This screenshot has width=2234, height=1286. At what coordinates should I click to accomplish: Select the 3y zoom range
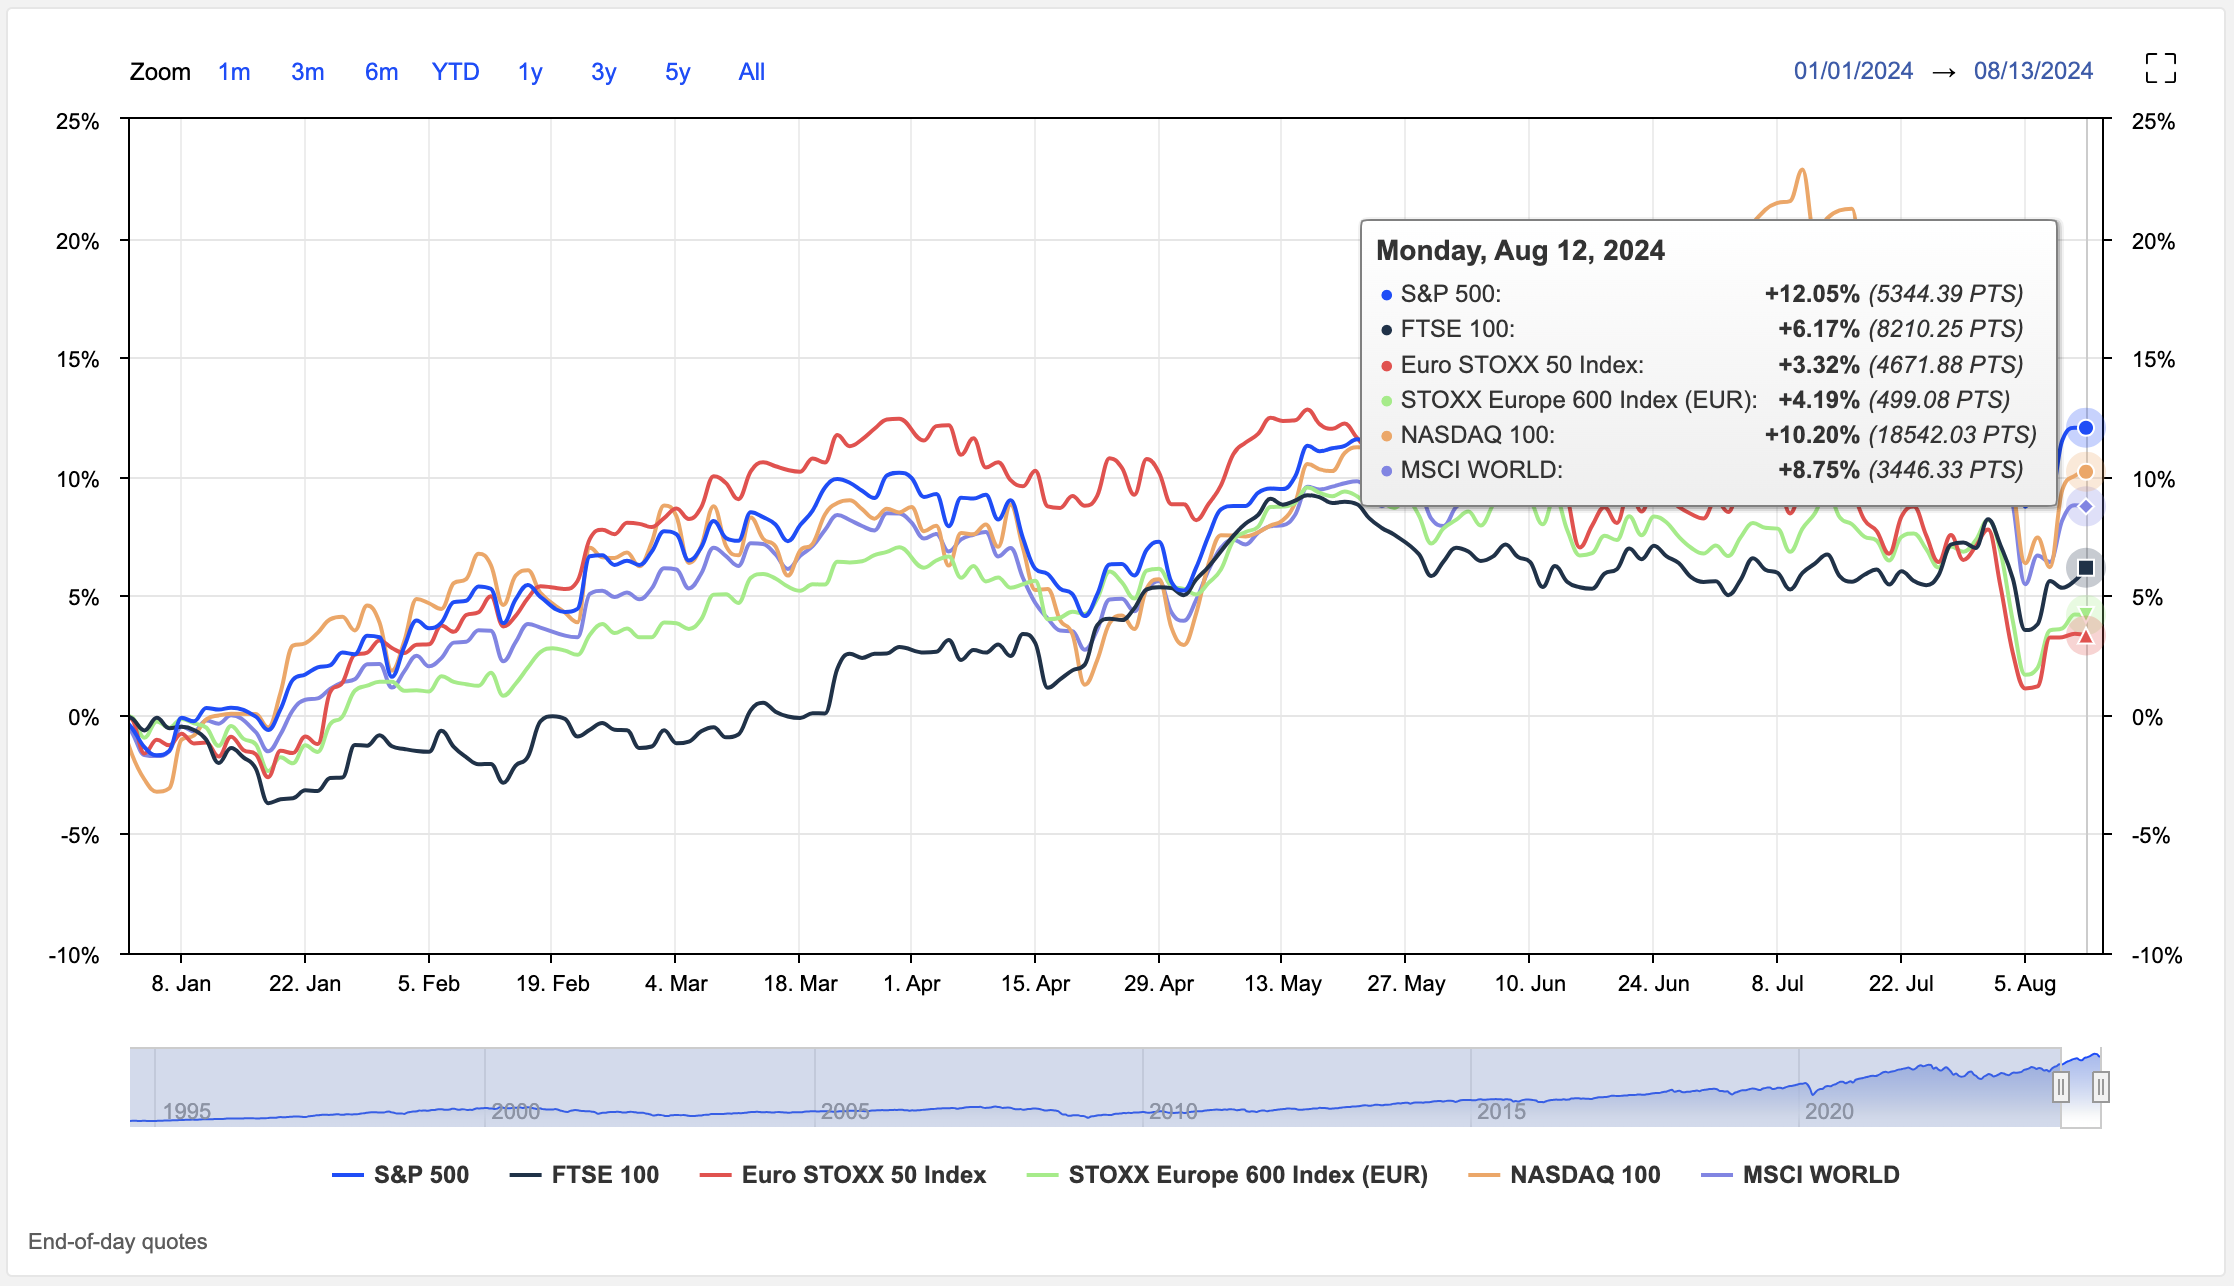tap(604, 72)
